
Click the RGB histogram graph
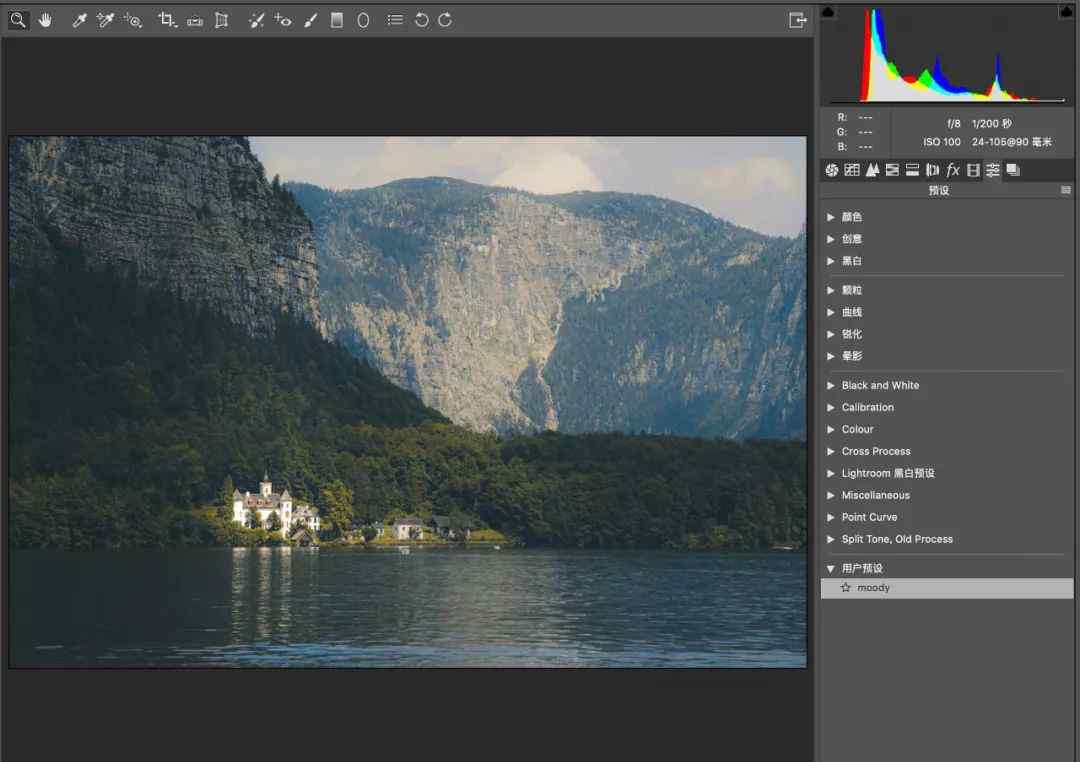947,55
